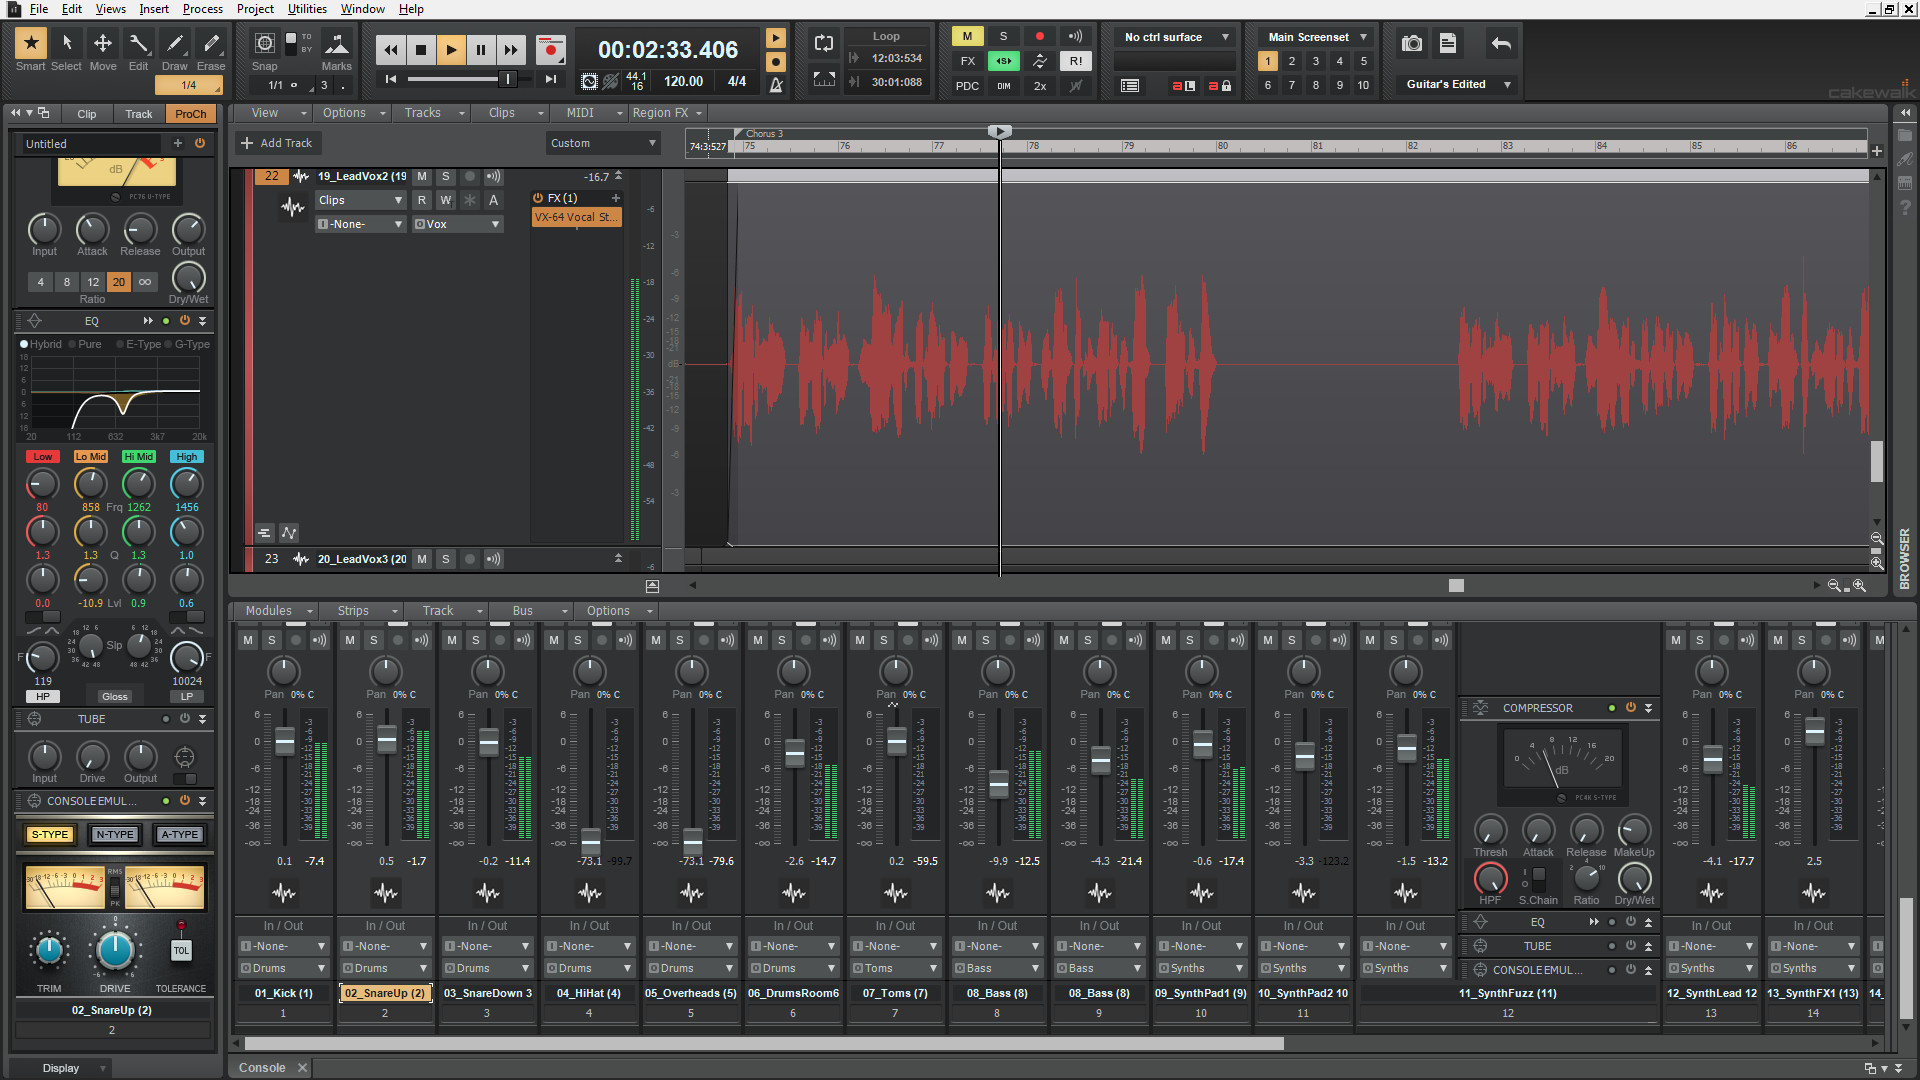This screenshot has width=1920, height=1080.
Task: Select the N-TYPE console emulation button
Action: click(114, 834)
